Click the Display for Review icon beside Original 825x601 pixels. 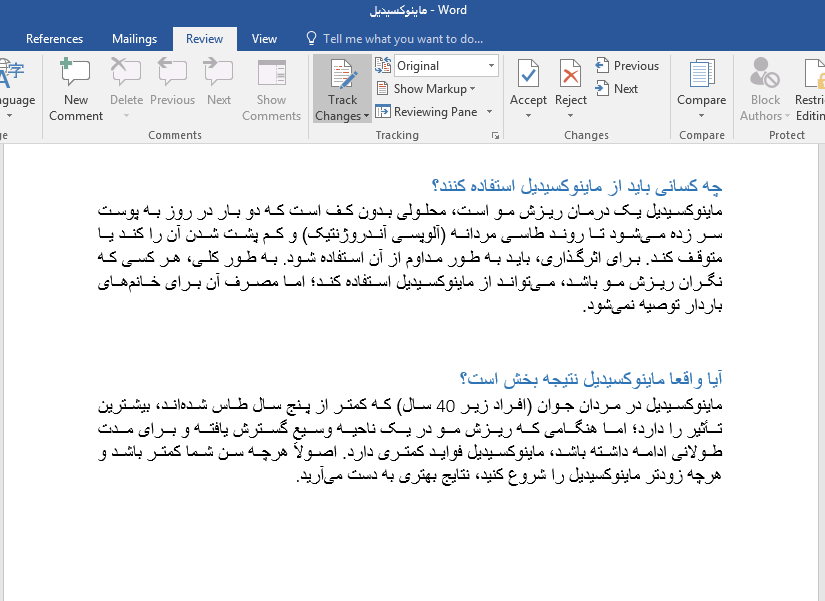point(383,65)
